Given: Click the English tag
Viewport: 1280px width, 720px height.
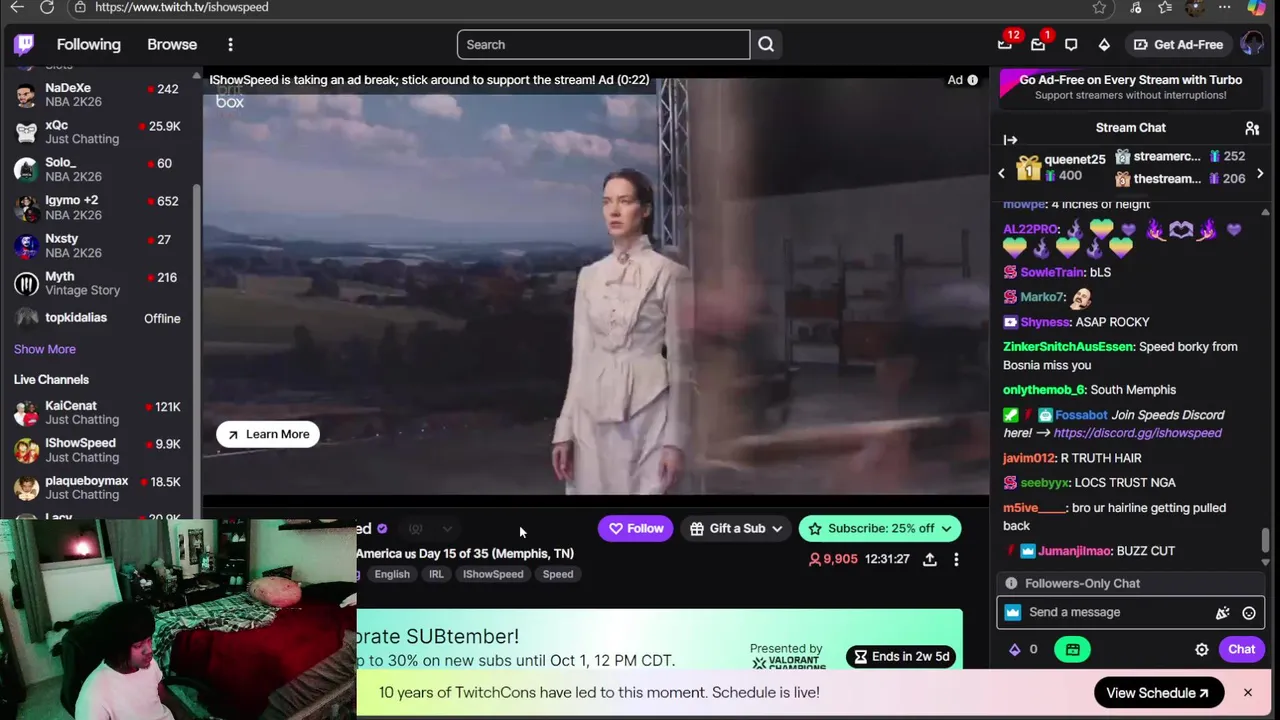Looking at the screenshot, I should pyautogui.click(x=392, y=574).
